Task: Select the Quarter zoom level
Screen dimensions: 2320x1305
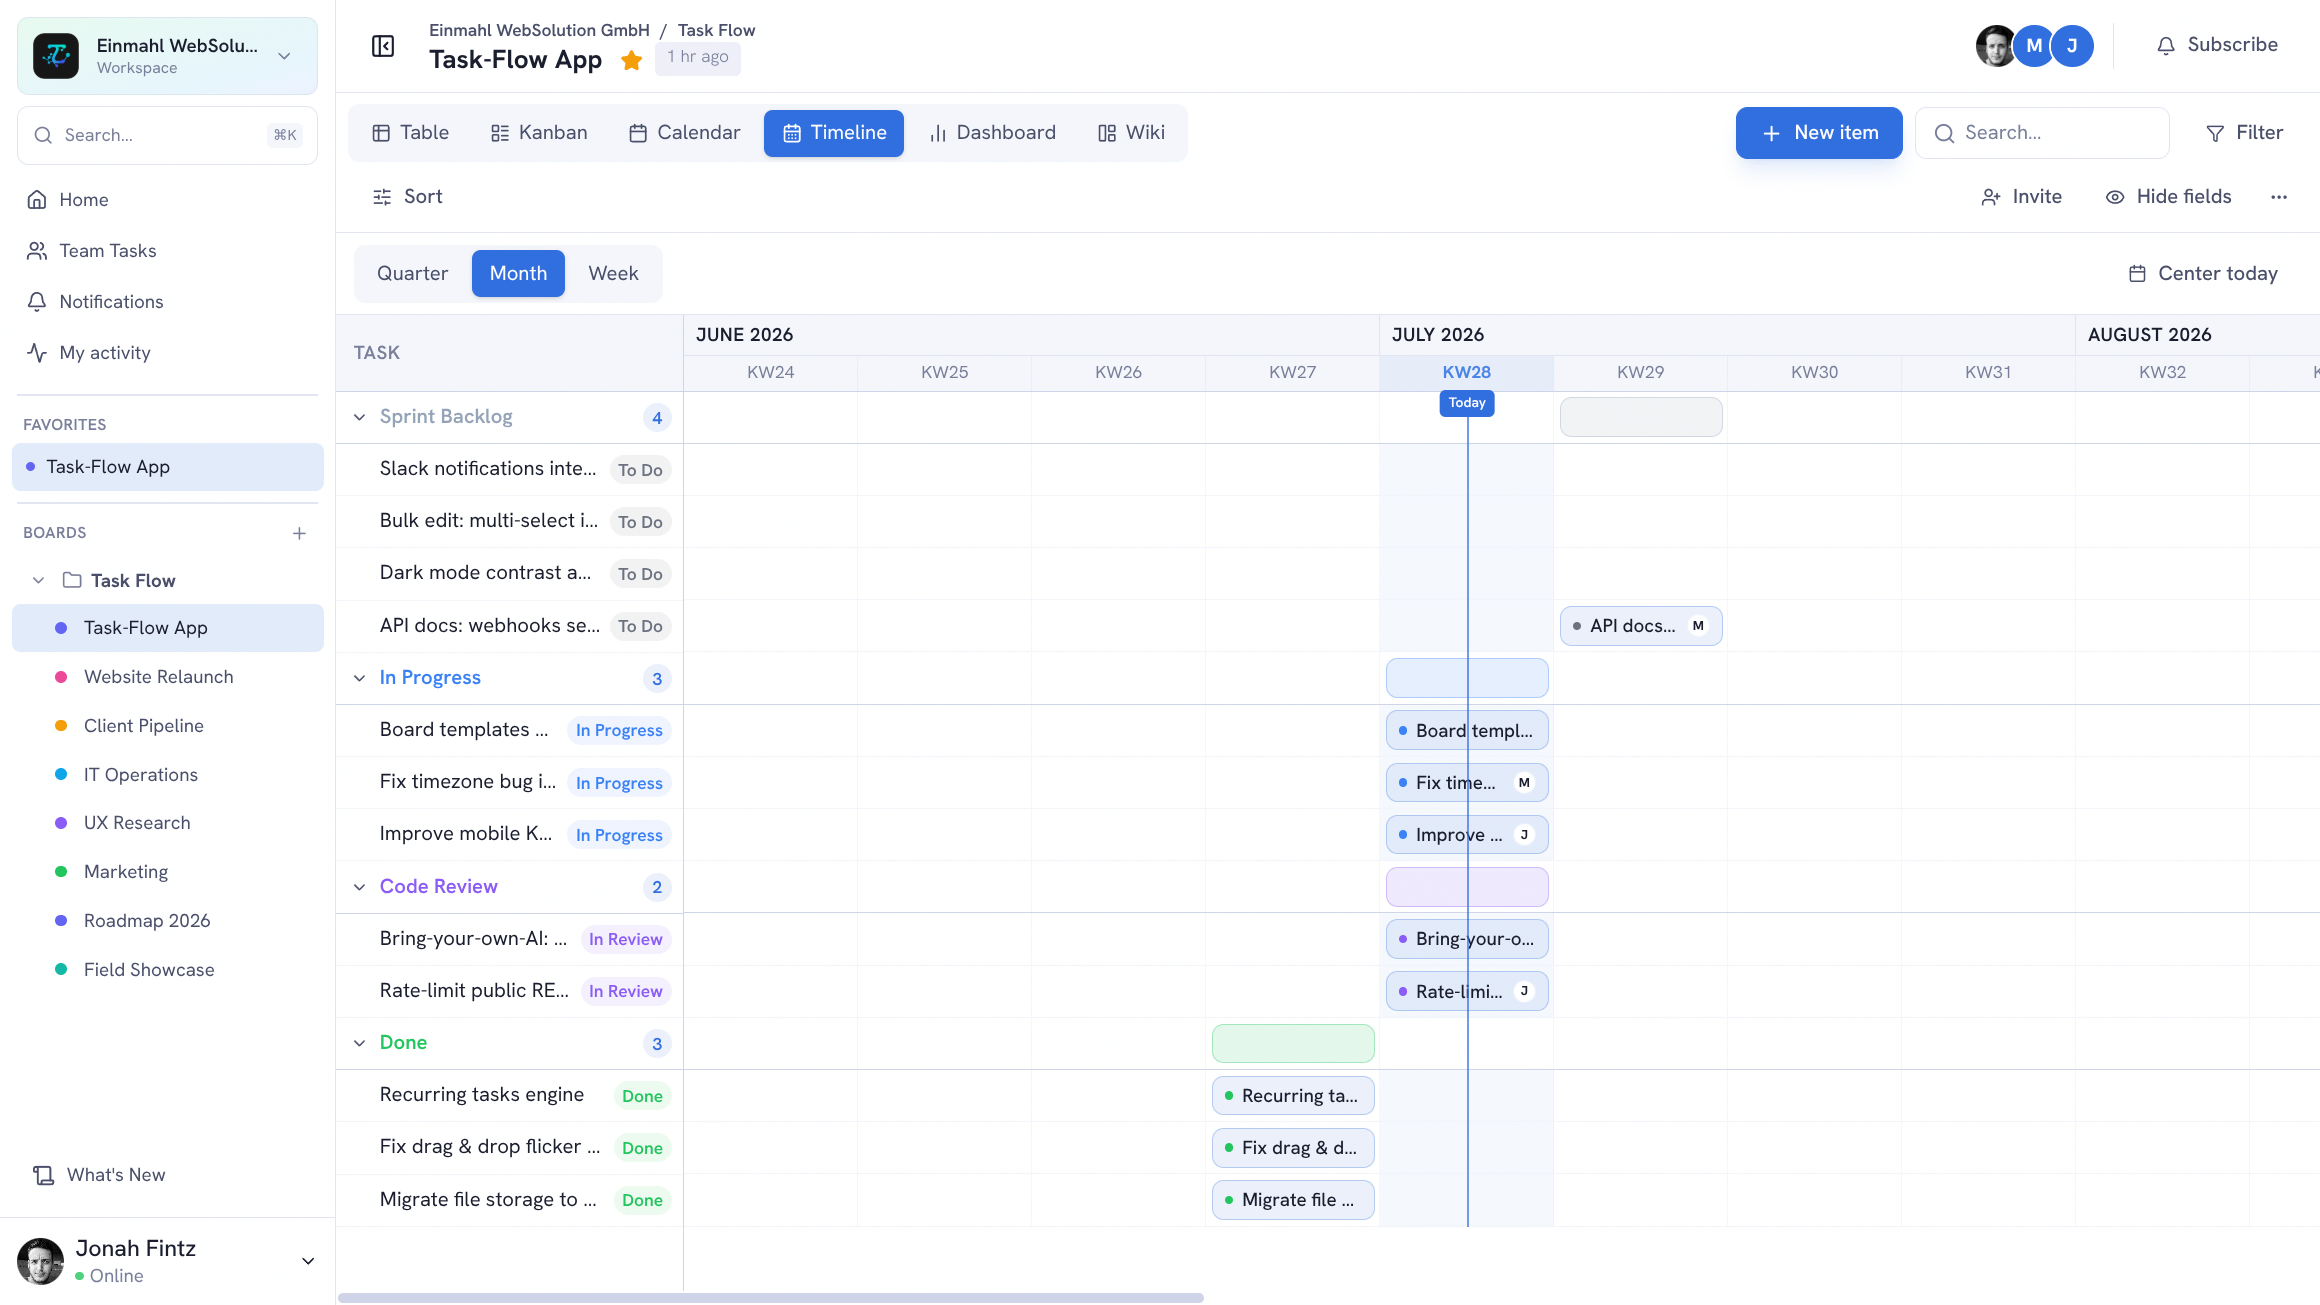Action: (x=412, y=274)
